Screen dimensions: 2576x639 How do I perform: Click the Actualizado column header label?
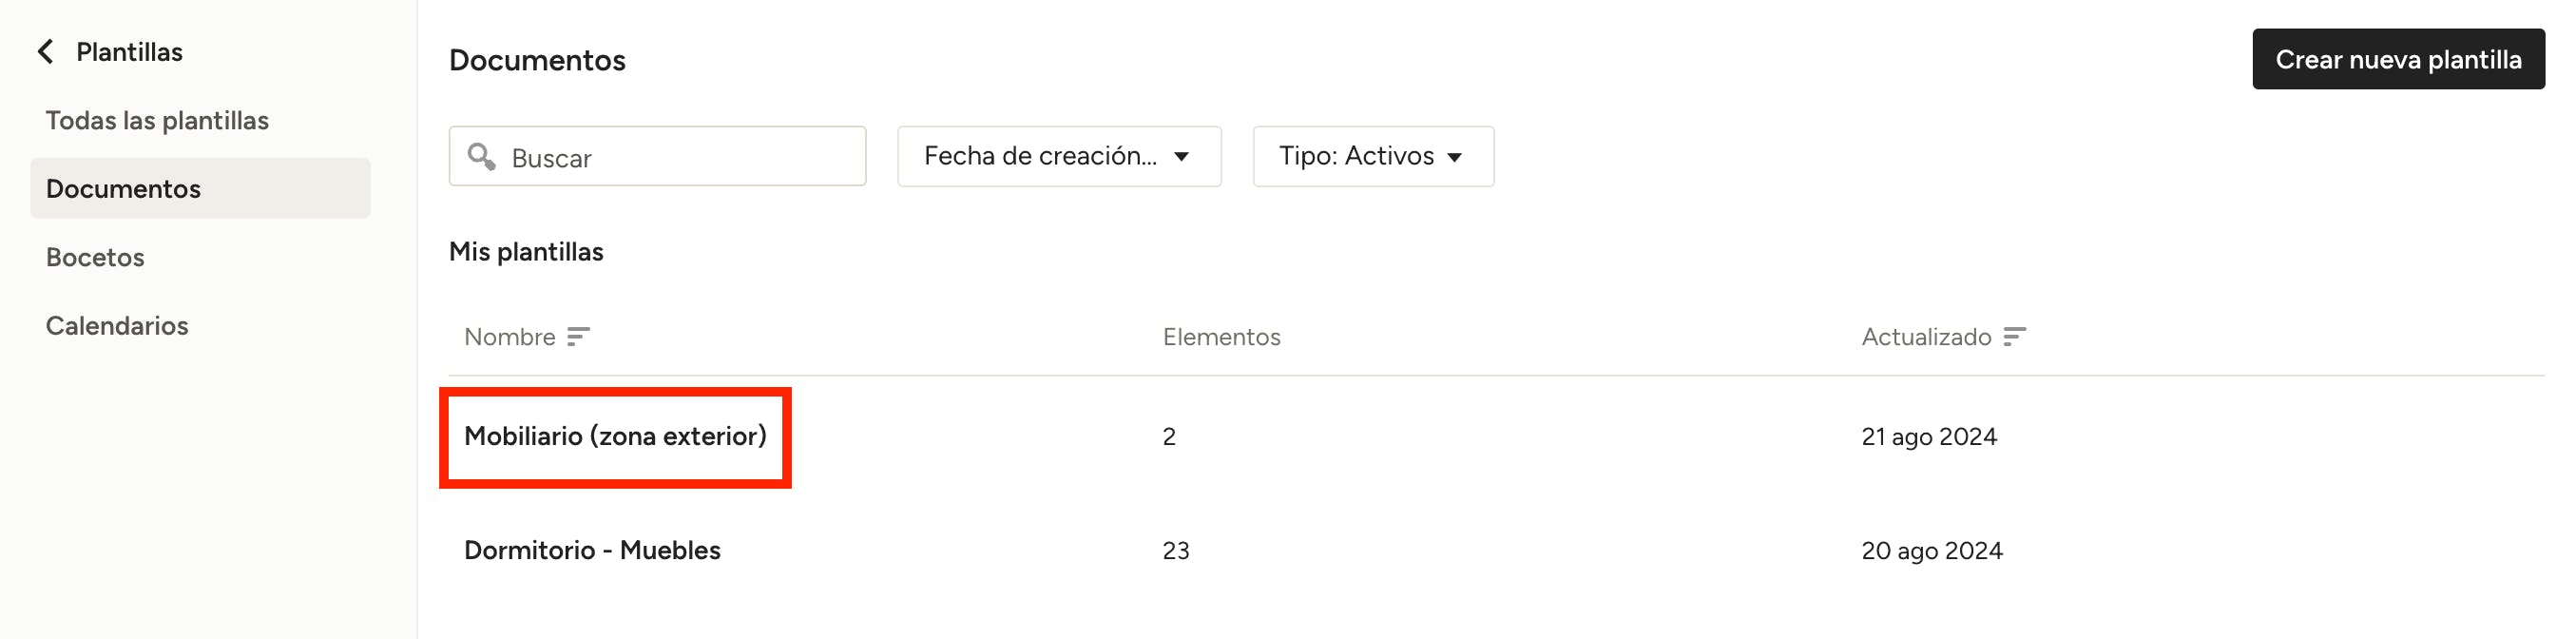pos(1925,337)
